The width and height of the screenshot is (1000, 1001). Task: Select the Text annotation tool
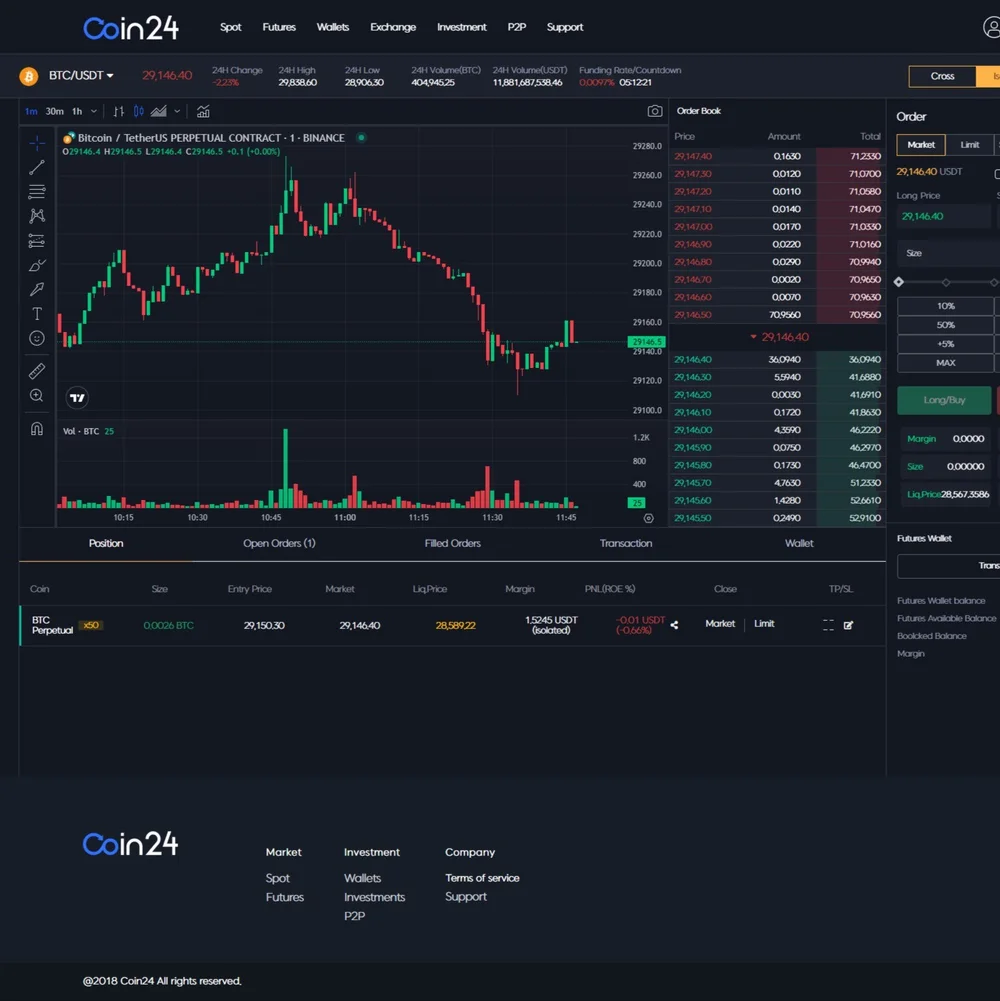tap(37, 314)
